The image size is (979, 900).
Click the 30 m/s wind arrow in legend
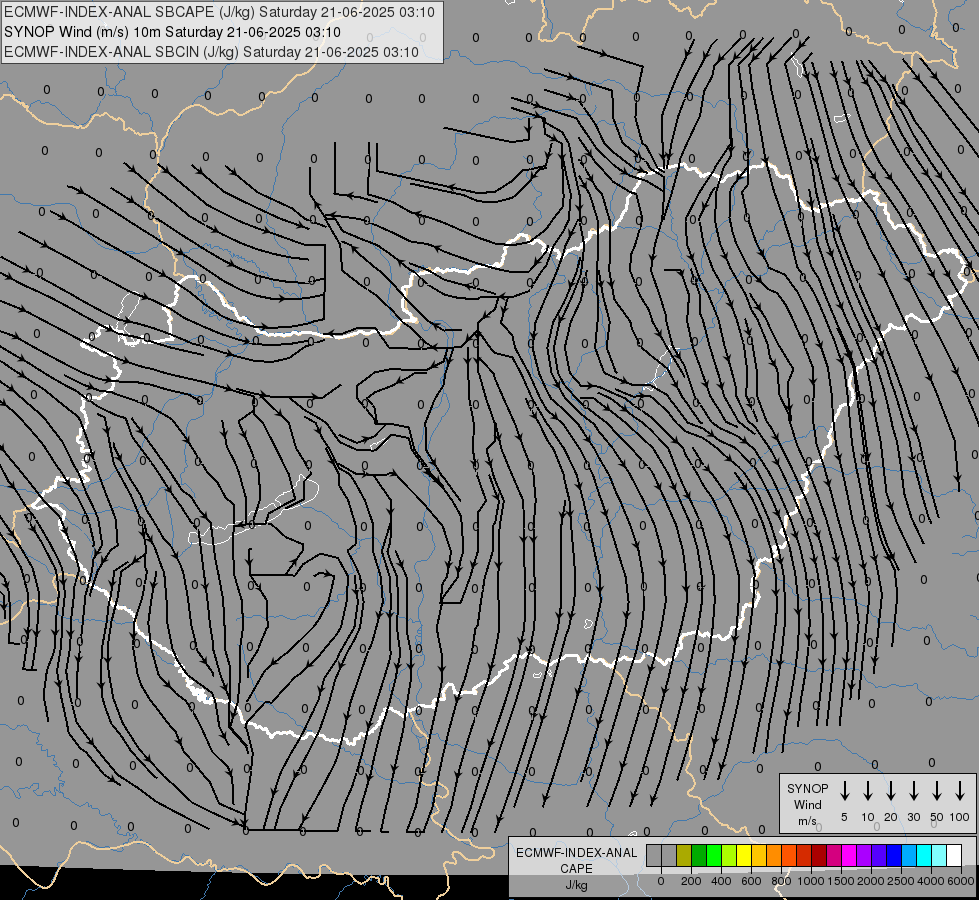[913, 791]
